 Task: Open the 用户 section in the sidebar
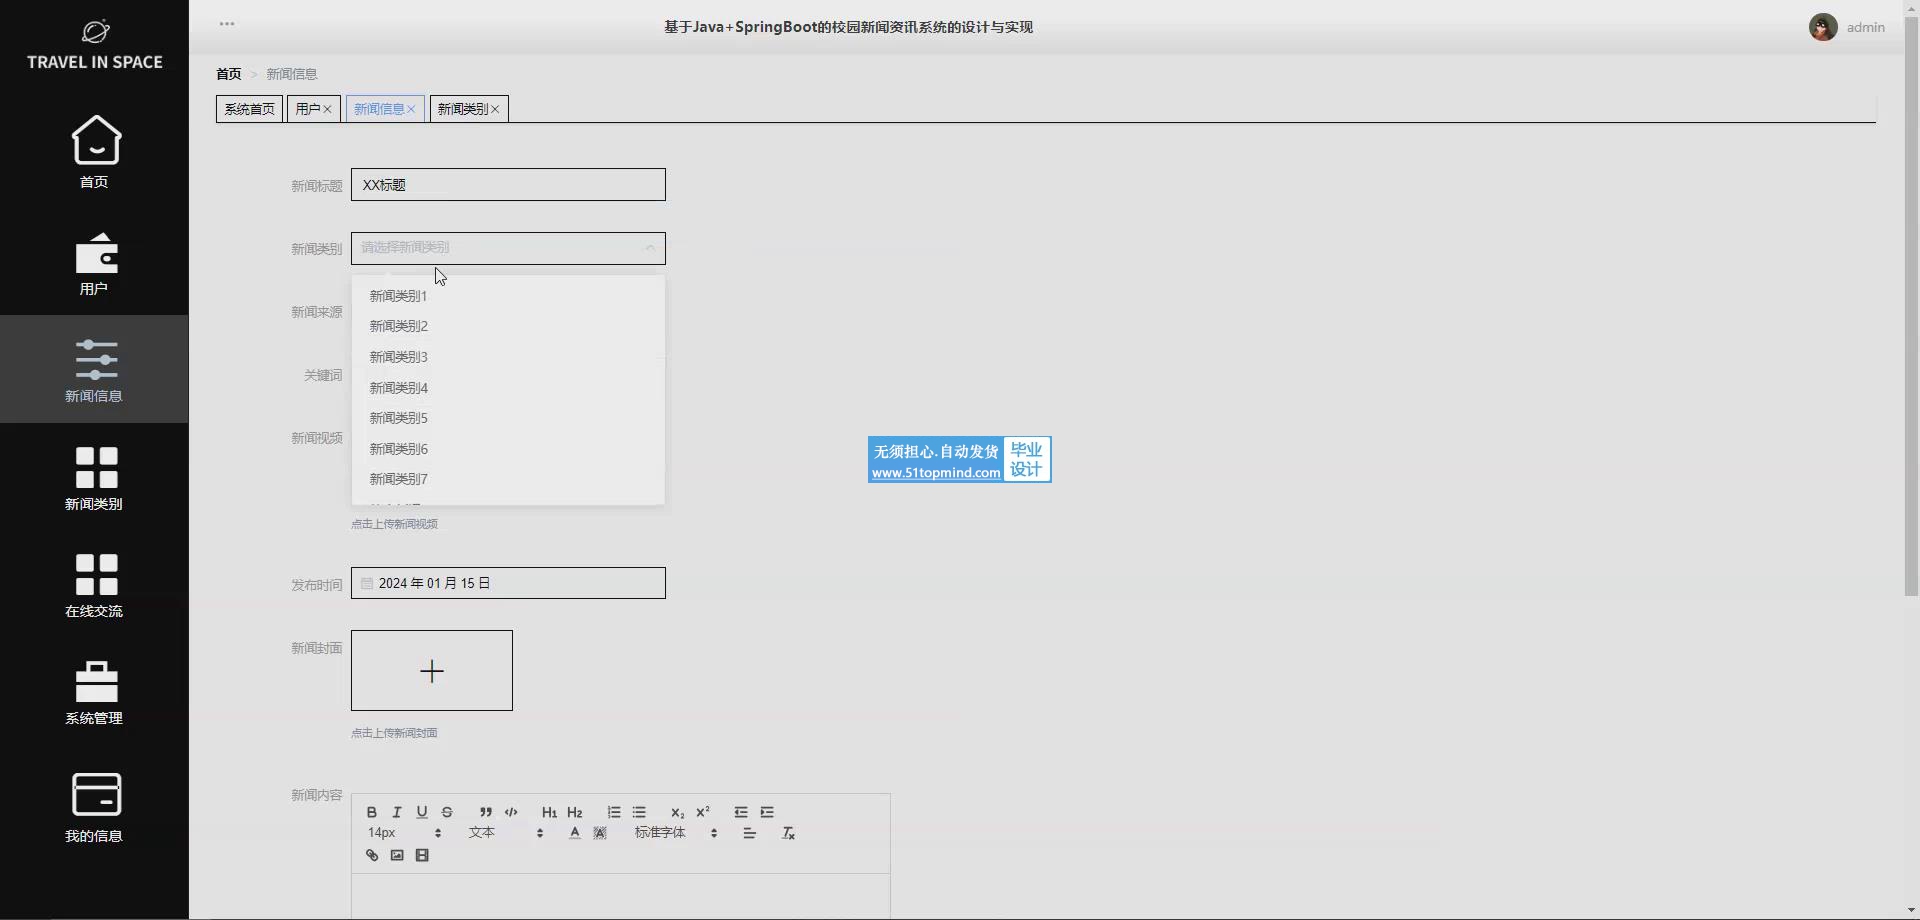pos(95,263)
